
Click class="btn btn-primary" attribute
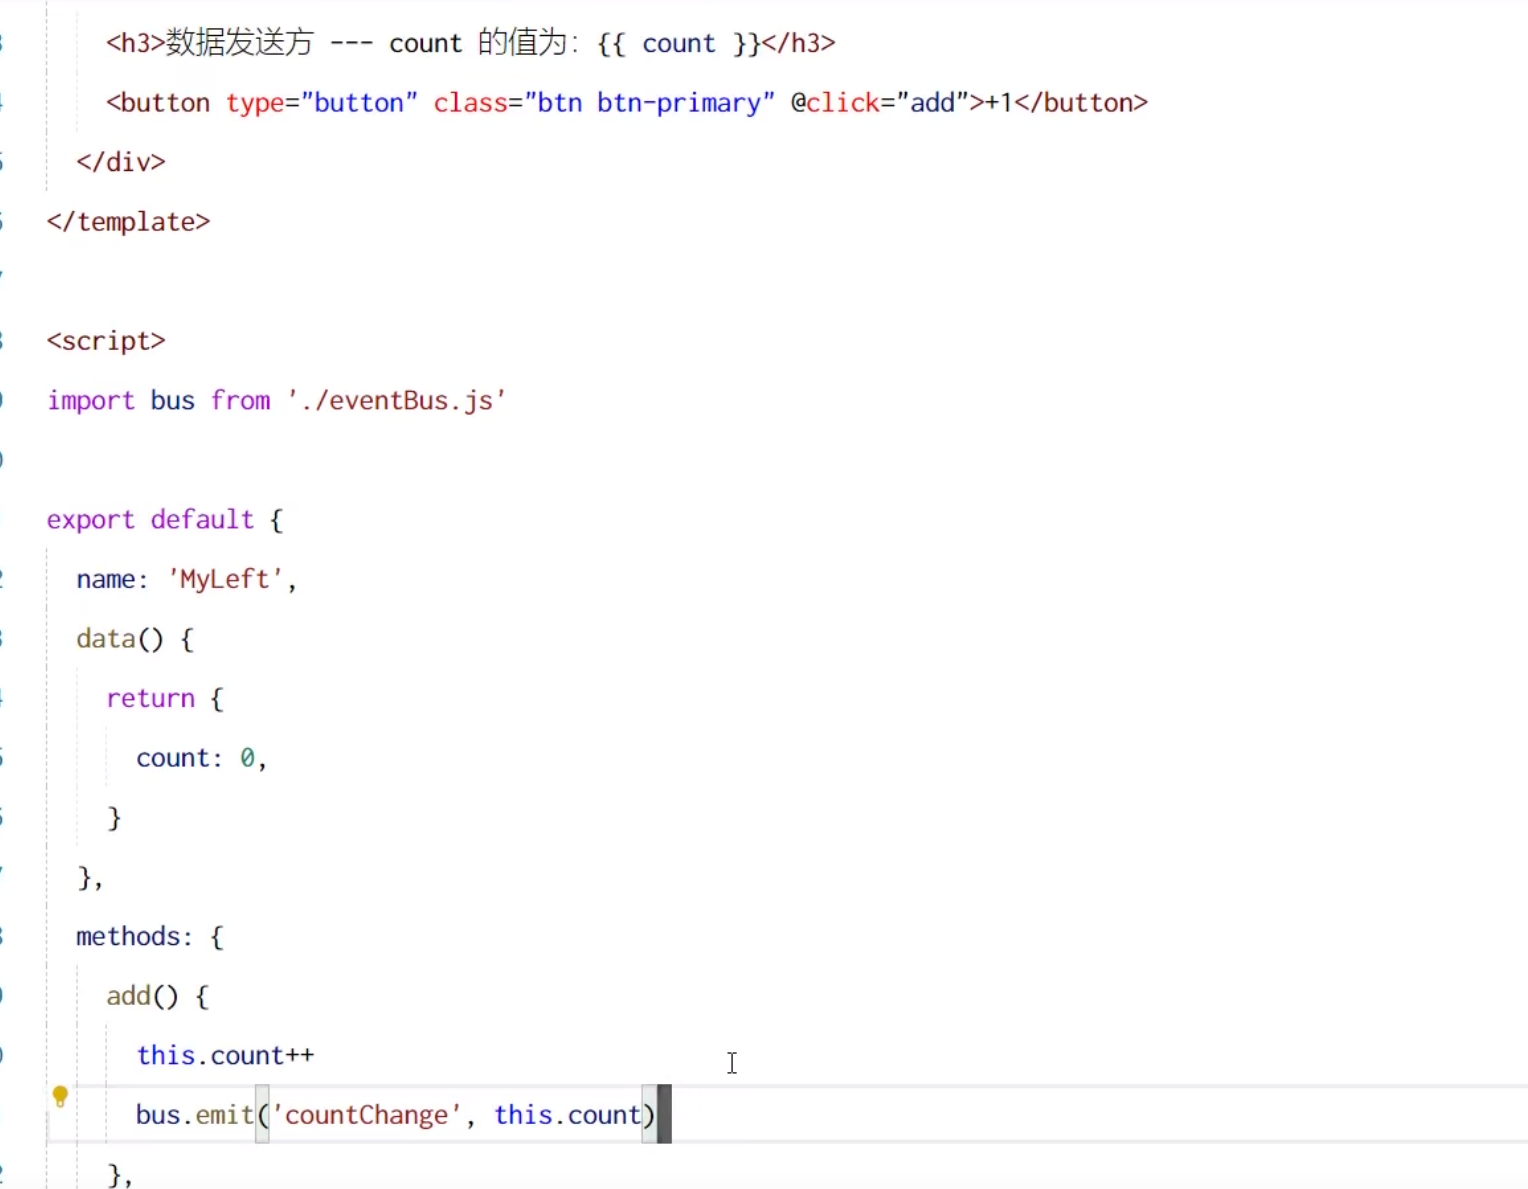[604, 103]
